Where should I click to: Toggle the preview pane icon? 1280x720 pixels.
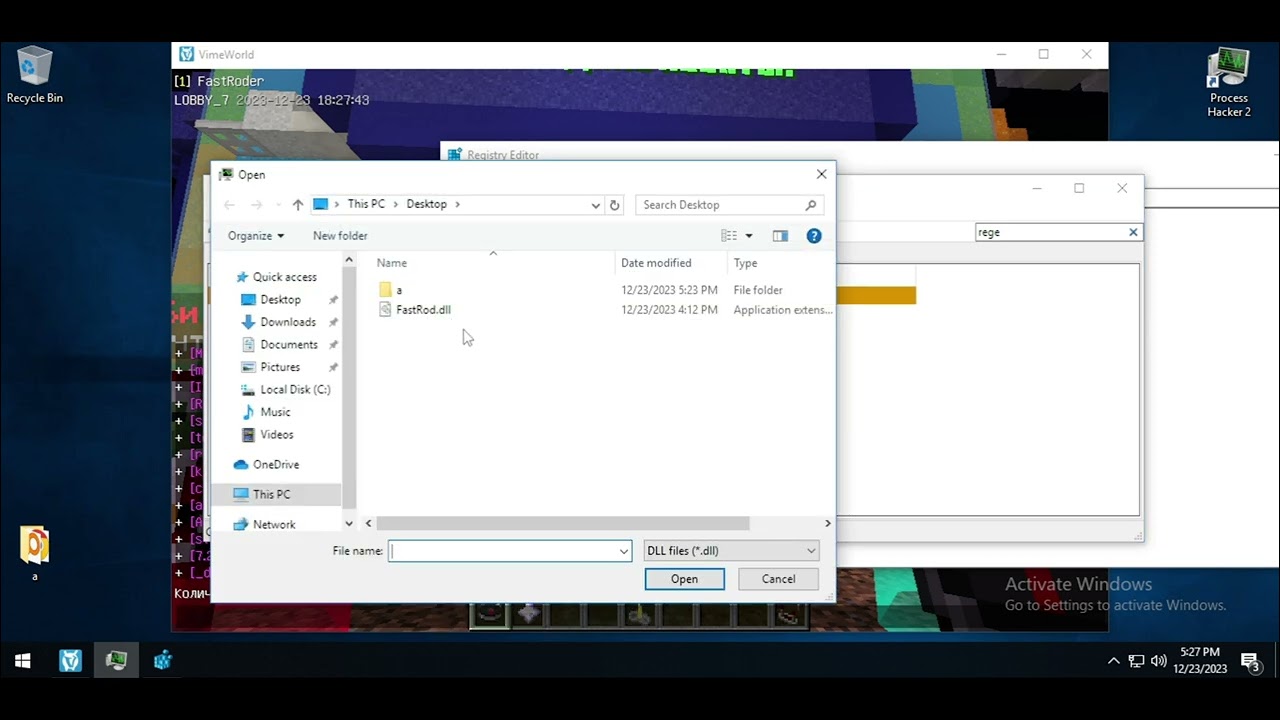[x=780, y=236]
